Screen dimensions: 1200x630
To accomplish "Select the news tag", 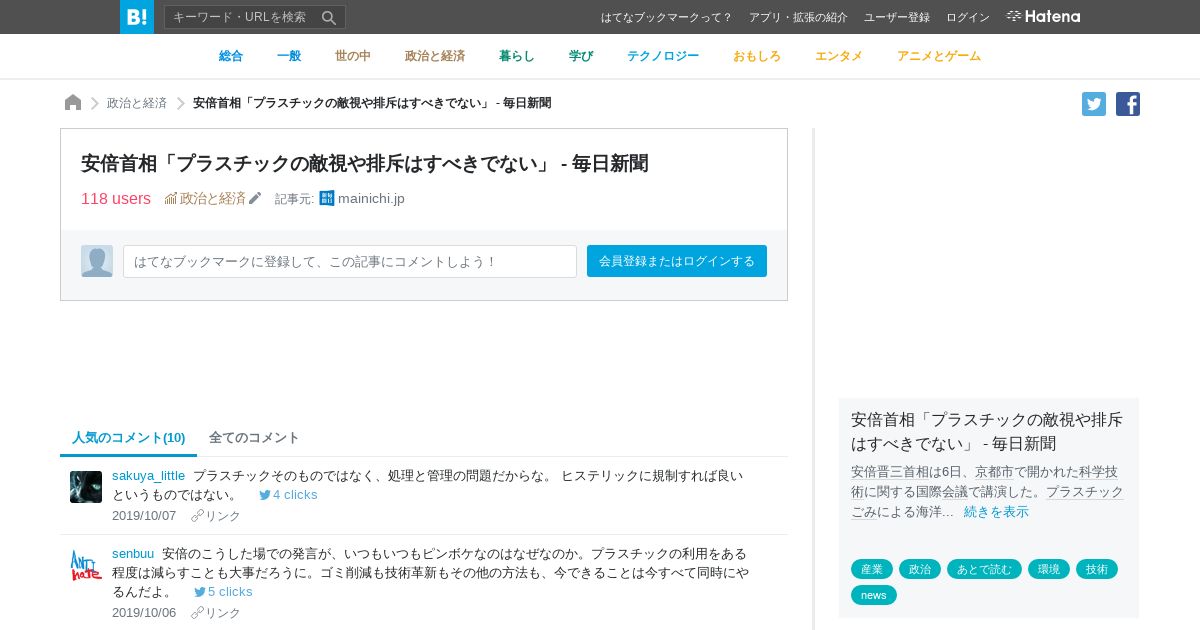I will (x=874, y=595).
